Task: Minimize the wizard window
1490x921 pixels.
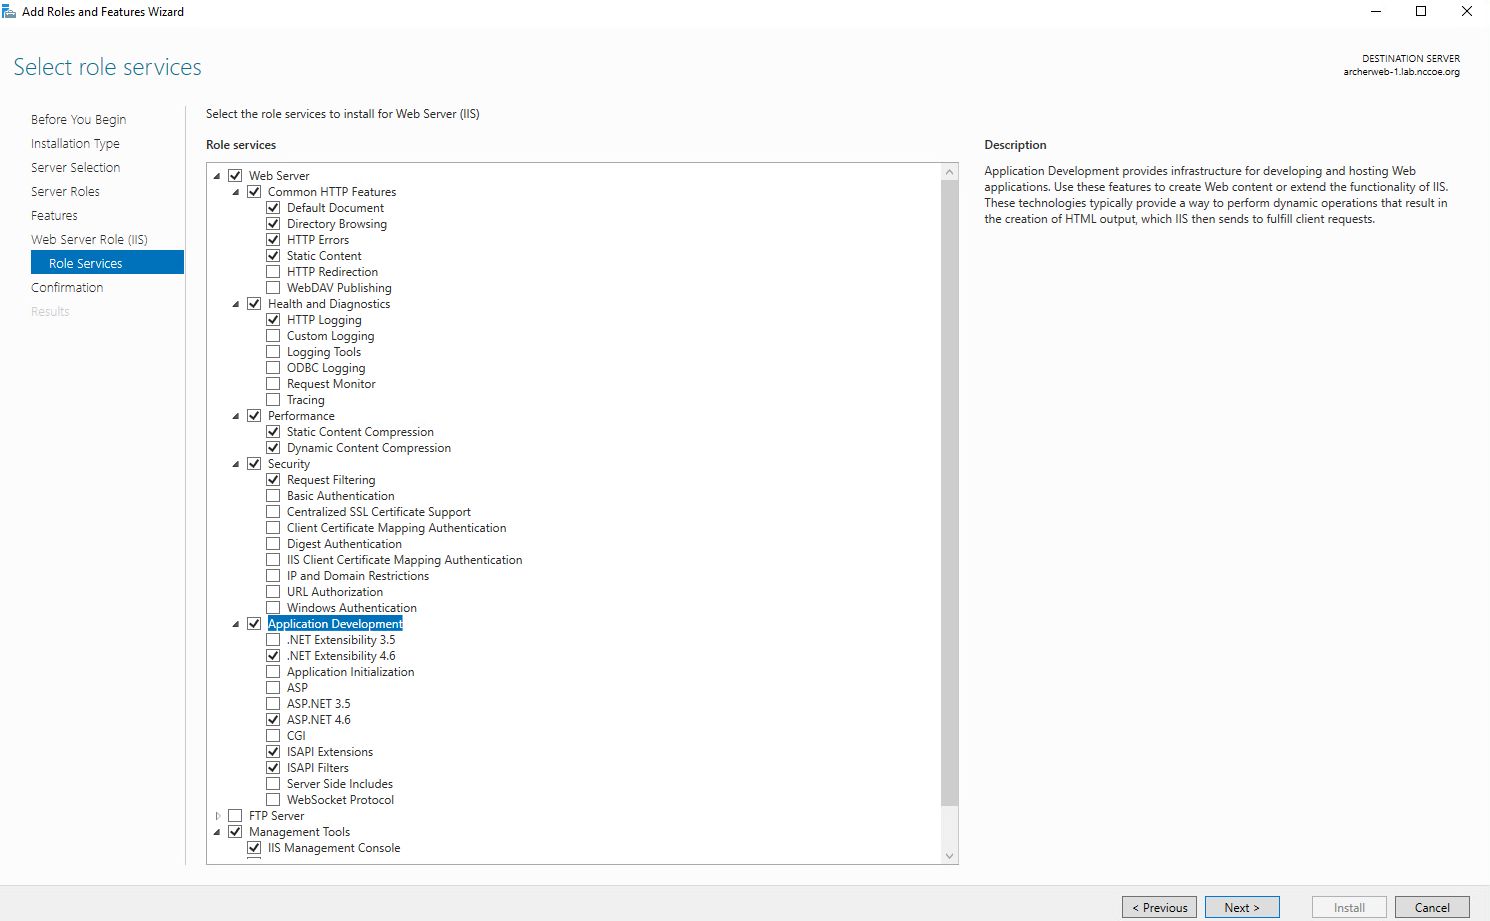Action: tap(1376, 12)
